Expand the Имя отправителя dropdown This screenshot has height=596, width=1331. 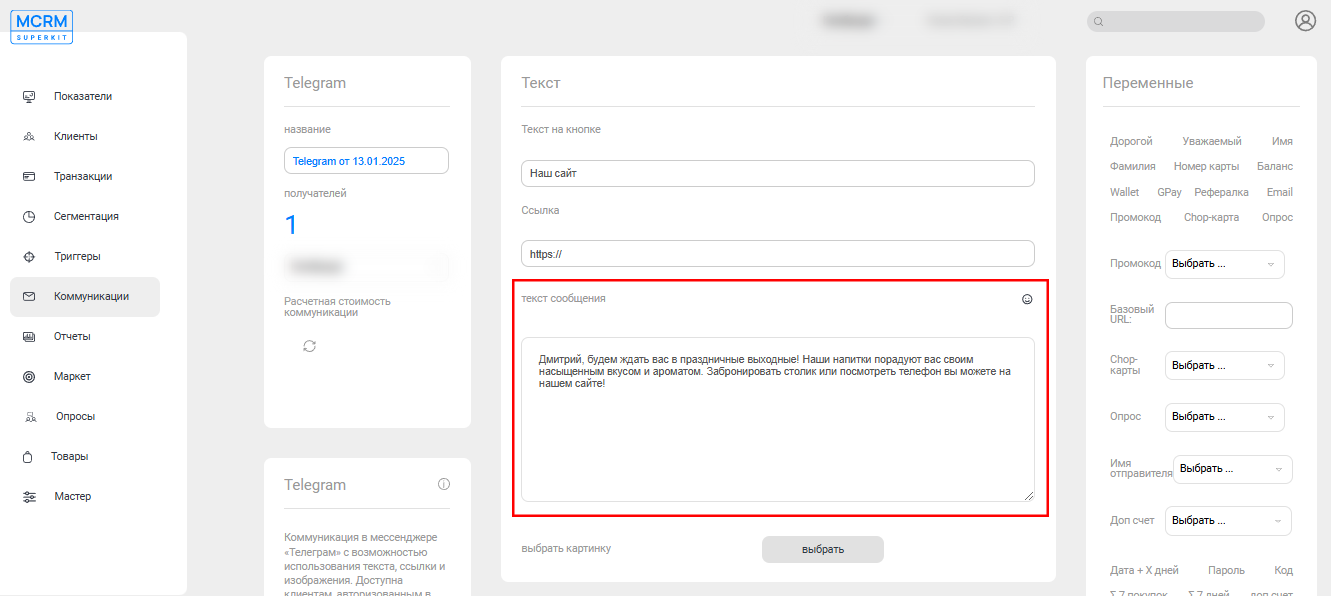(x=1233, y=469)
